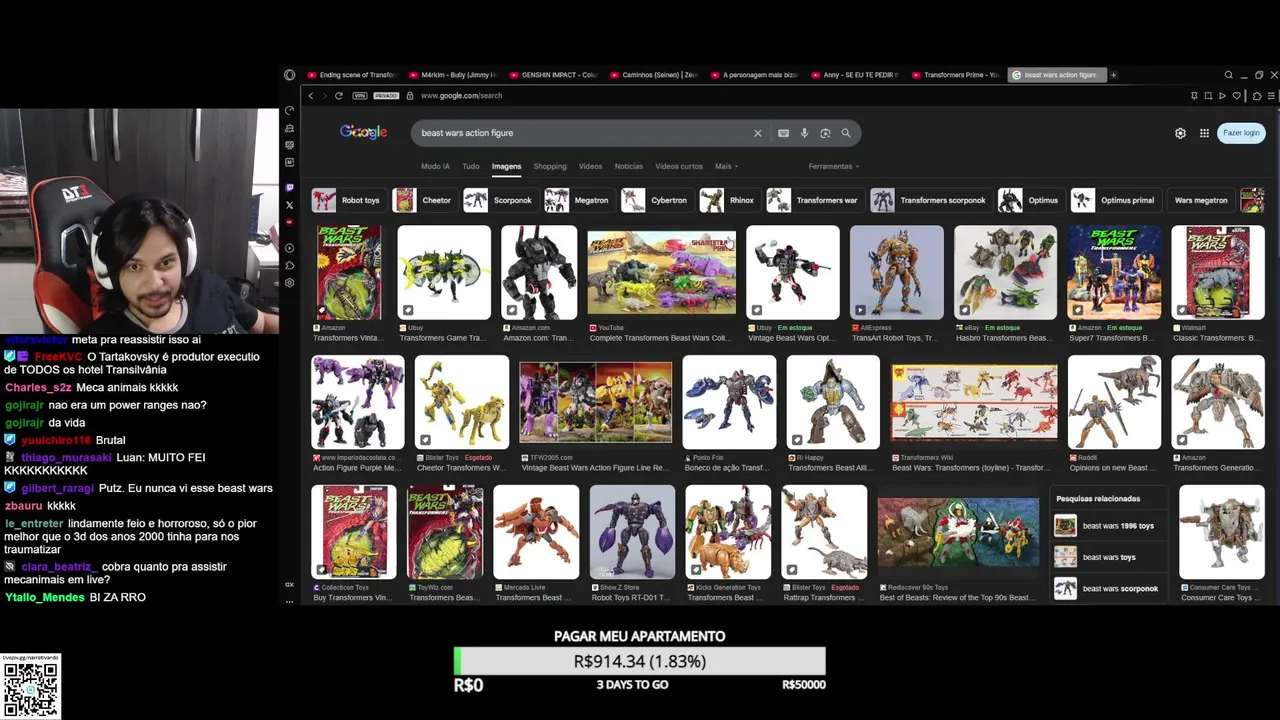Open the GX speed limiter sidebar icon
Screen dimensions: 1280x720
pyautogui.click(x=290, y=111)
